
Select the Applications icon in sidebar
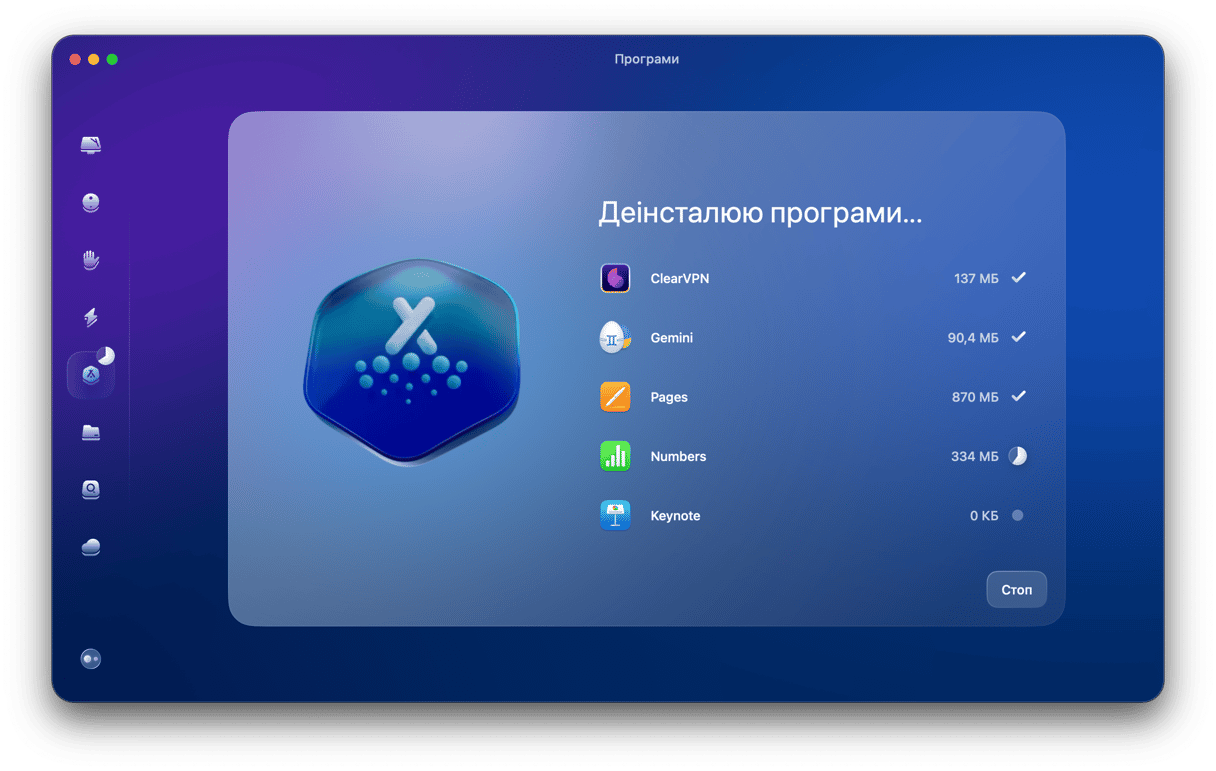click(x=91, y=375)
